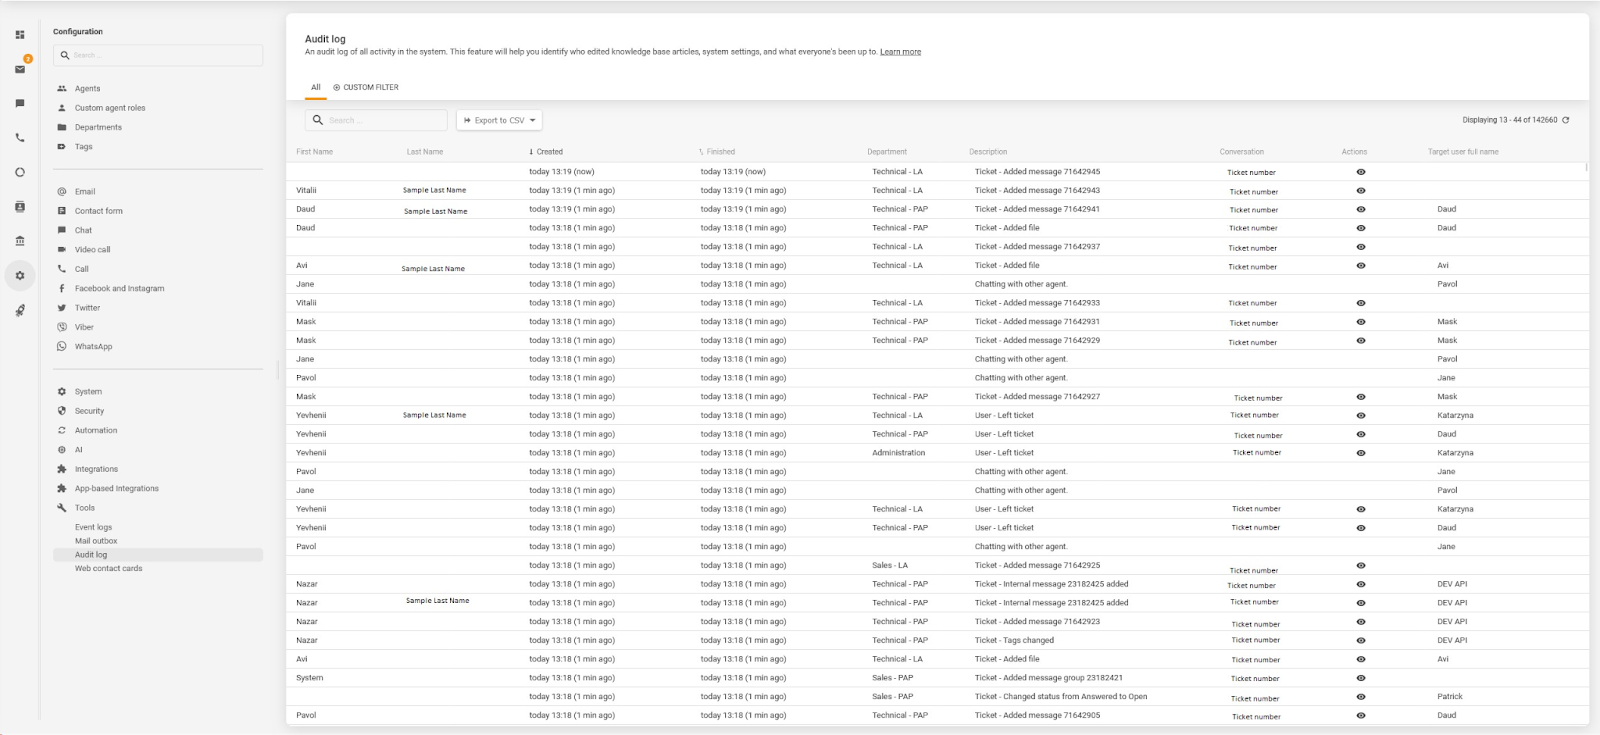Open the chat bubble icon in left rail

click(x=20, y=104)
